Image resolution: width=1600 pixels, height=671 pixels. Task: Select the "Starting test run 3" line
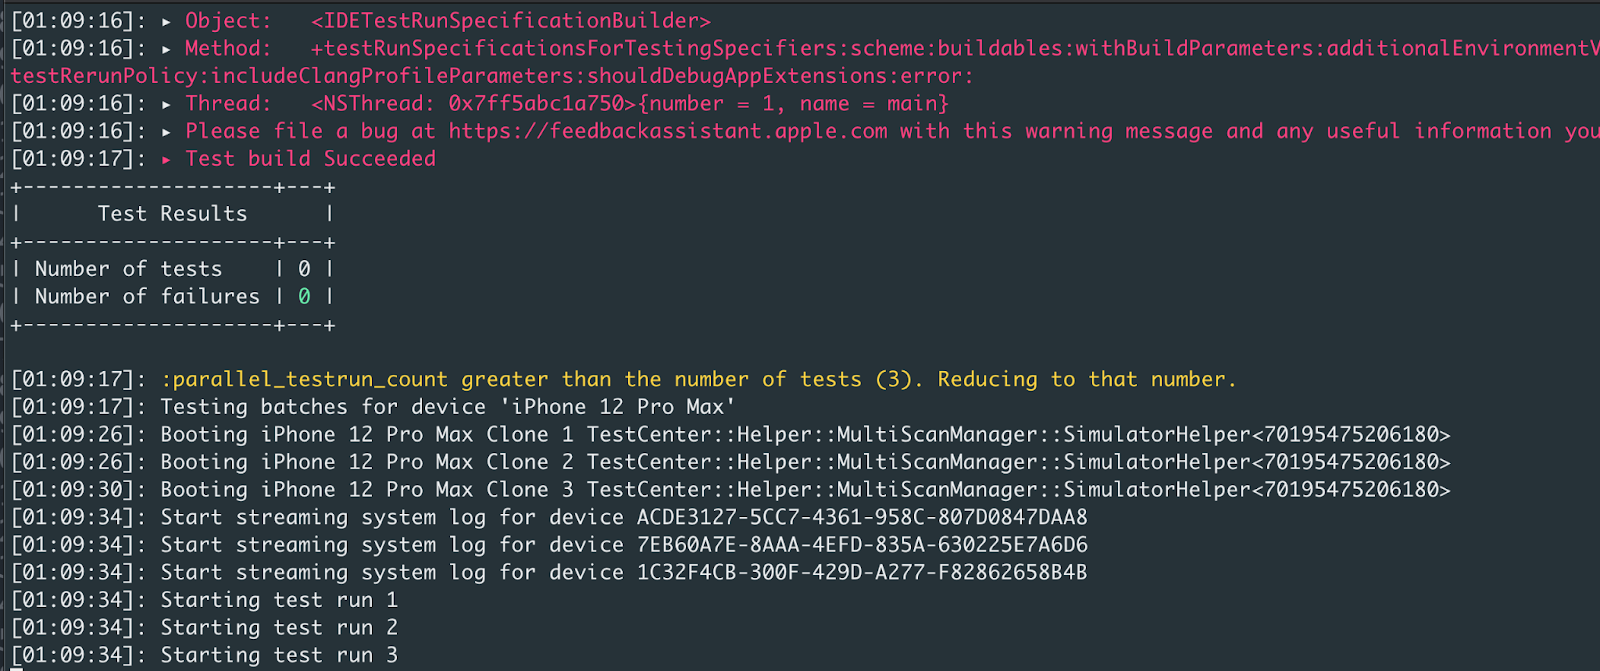pyautogui.click(x=279, y=655)
